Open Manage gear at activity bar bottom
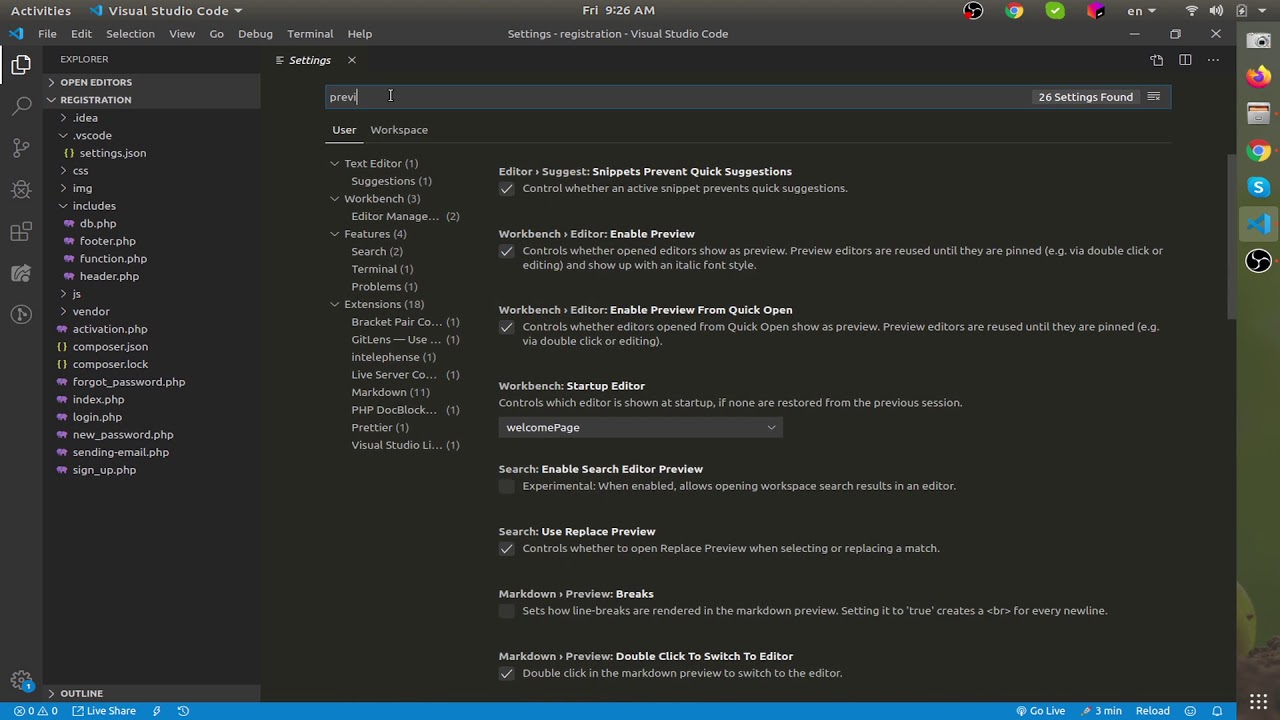This screenshot has width=1280, height=720. (x=21, y=681)
